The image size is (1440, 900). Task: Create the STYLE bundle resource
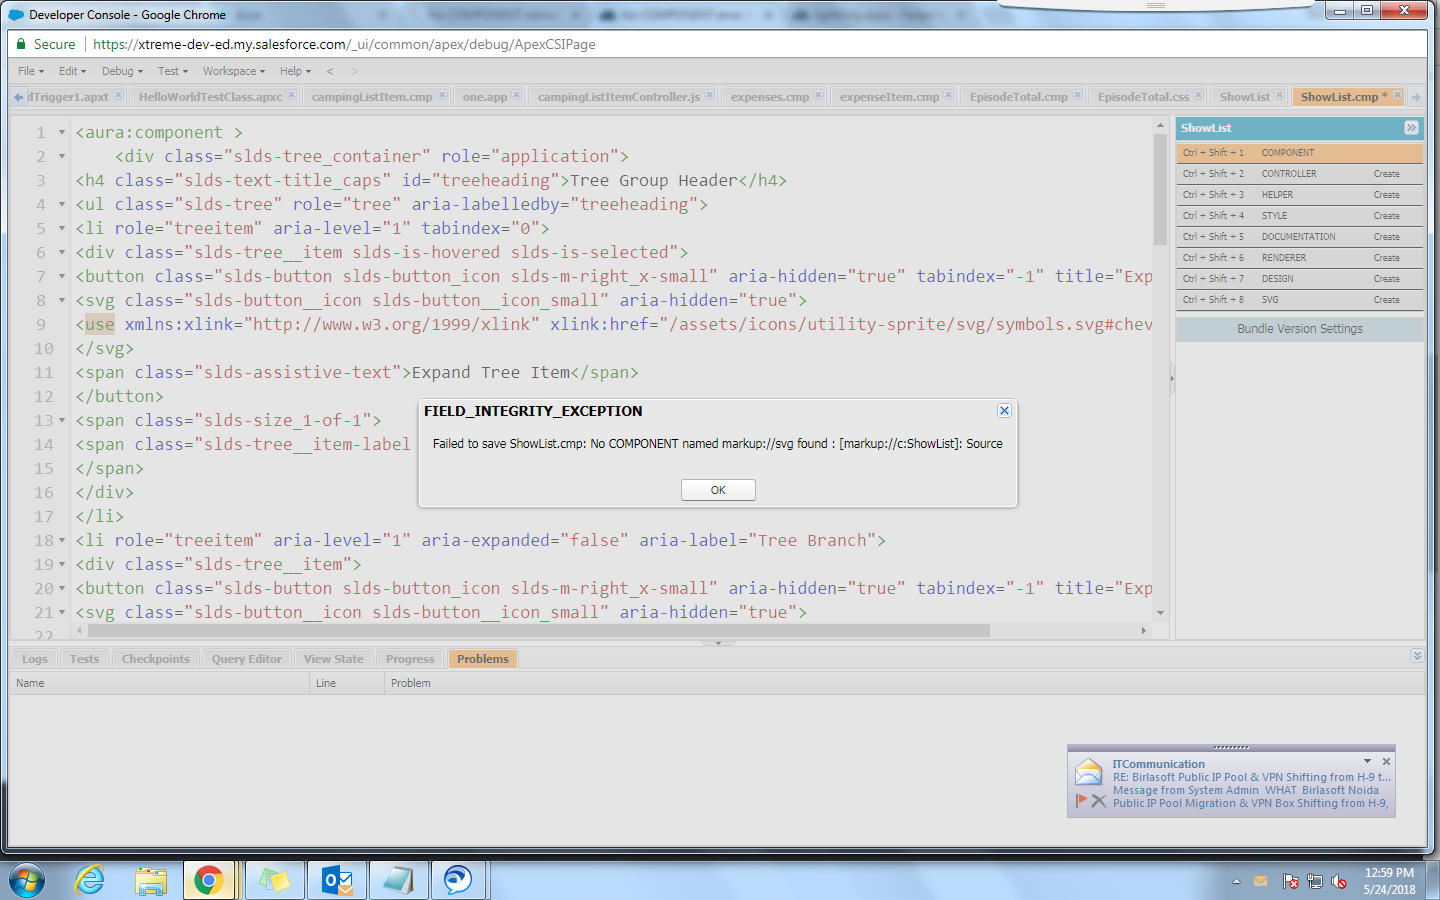(1386, 216)
